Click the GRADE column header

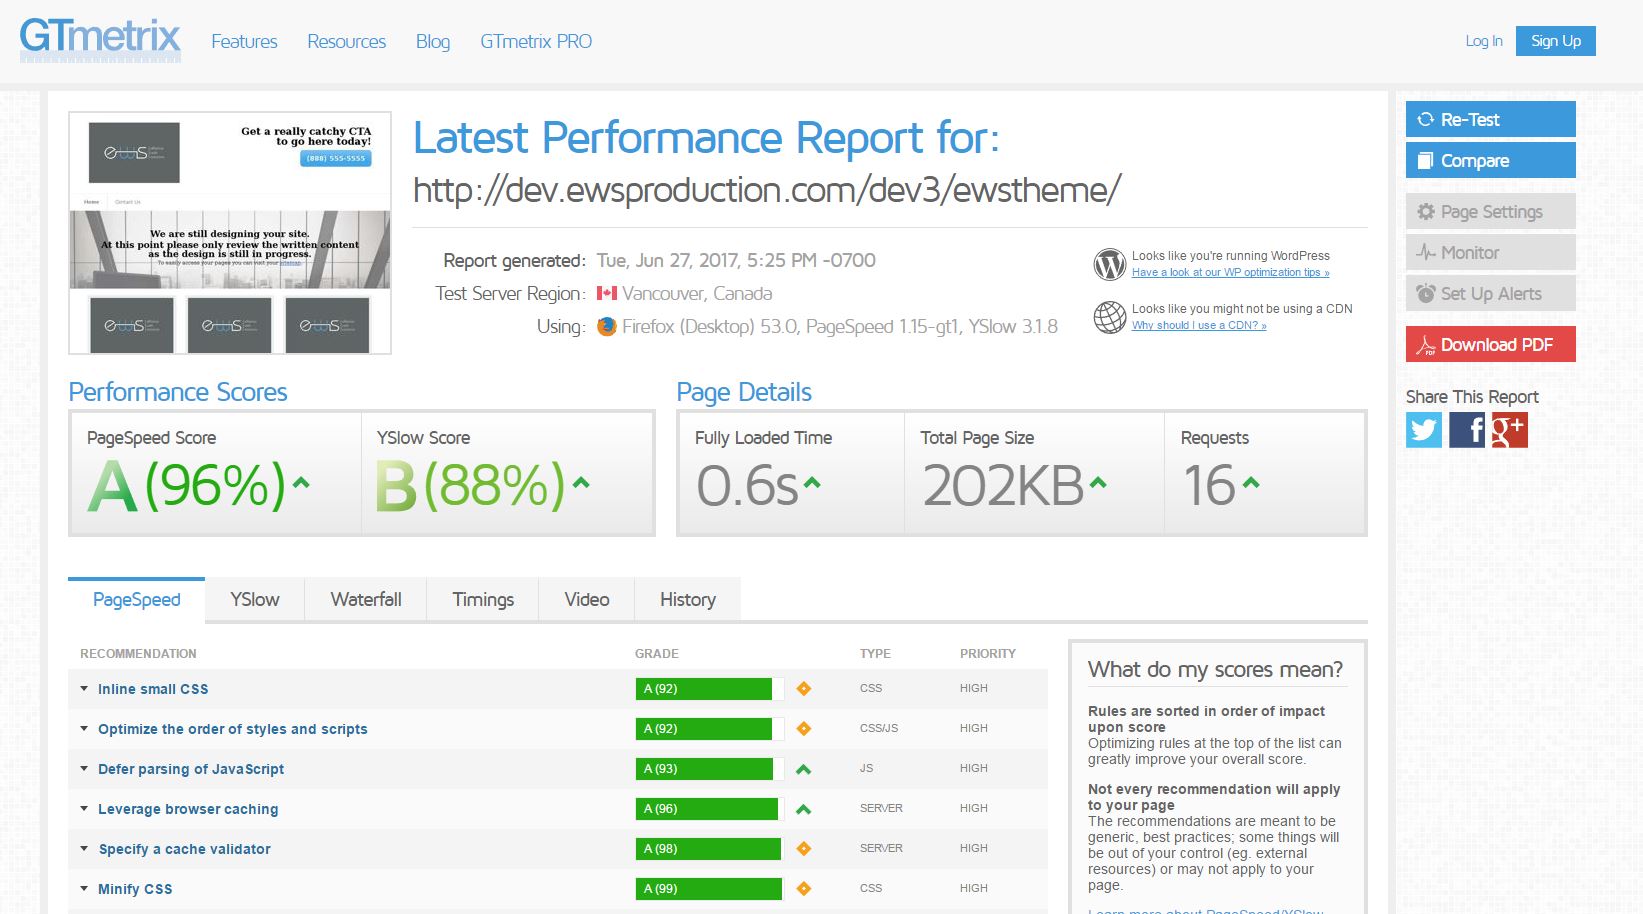click(x=657, y=653)
